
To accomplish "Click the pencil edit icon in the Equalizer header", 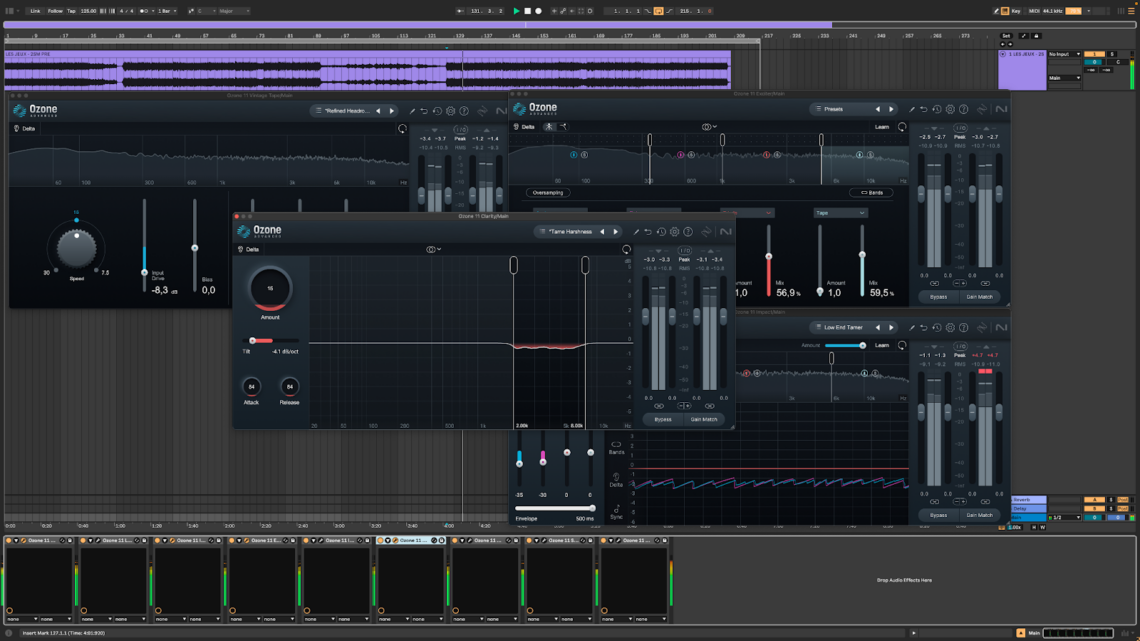I will click(x=912, y=109).
